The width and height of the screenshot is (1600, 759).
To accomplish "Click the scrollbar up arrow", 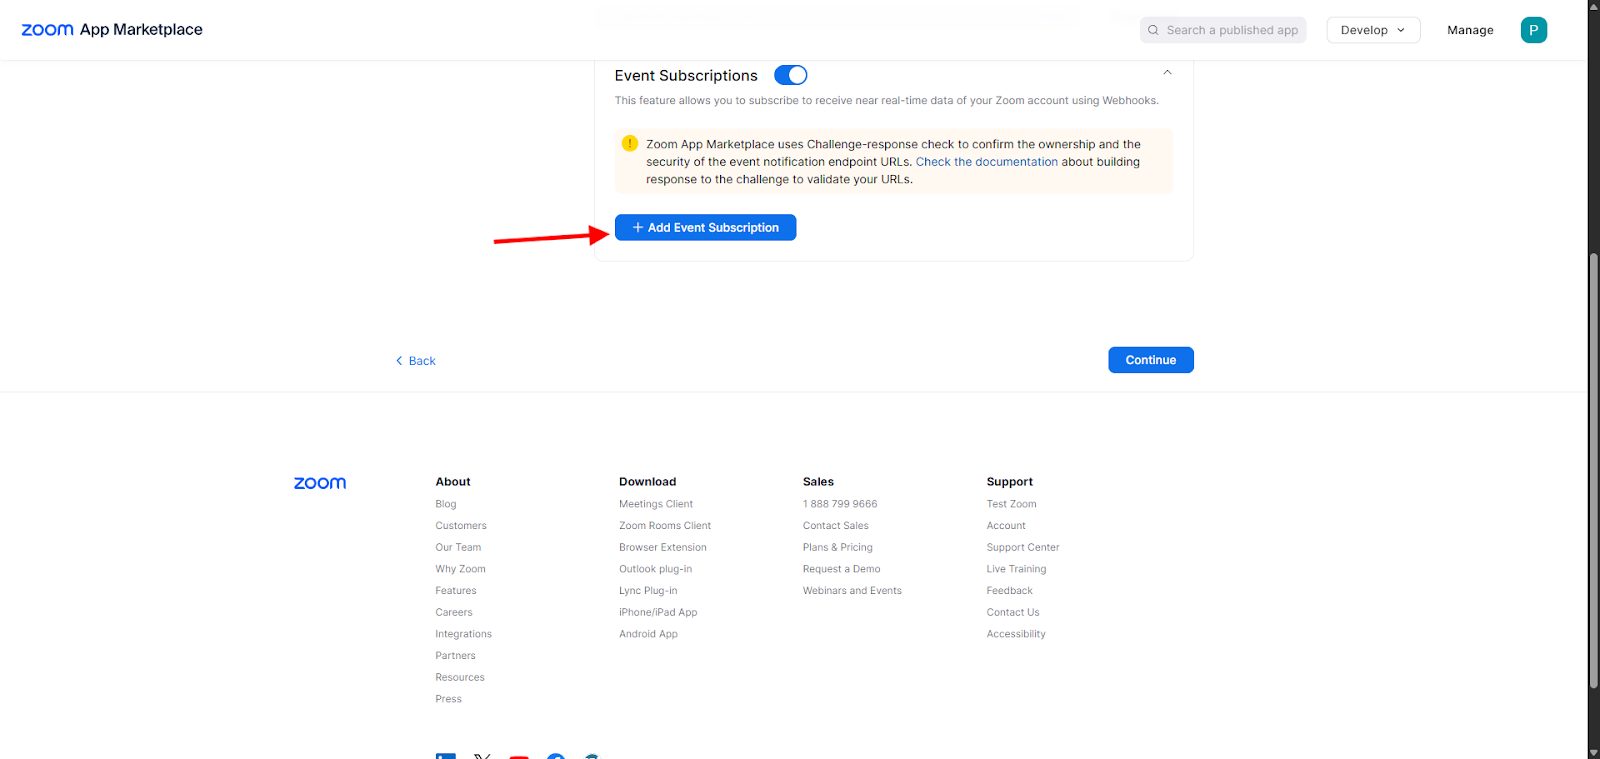I will click(x=1594, y=6).
